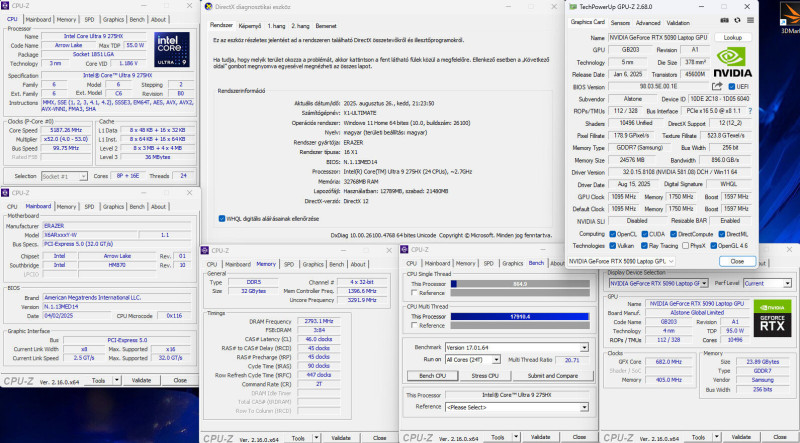800x443 pixels.
Task: Click the multi thread 17910.4 score bar
Action: coord(519,316)
